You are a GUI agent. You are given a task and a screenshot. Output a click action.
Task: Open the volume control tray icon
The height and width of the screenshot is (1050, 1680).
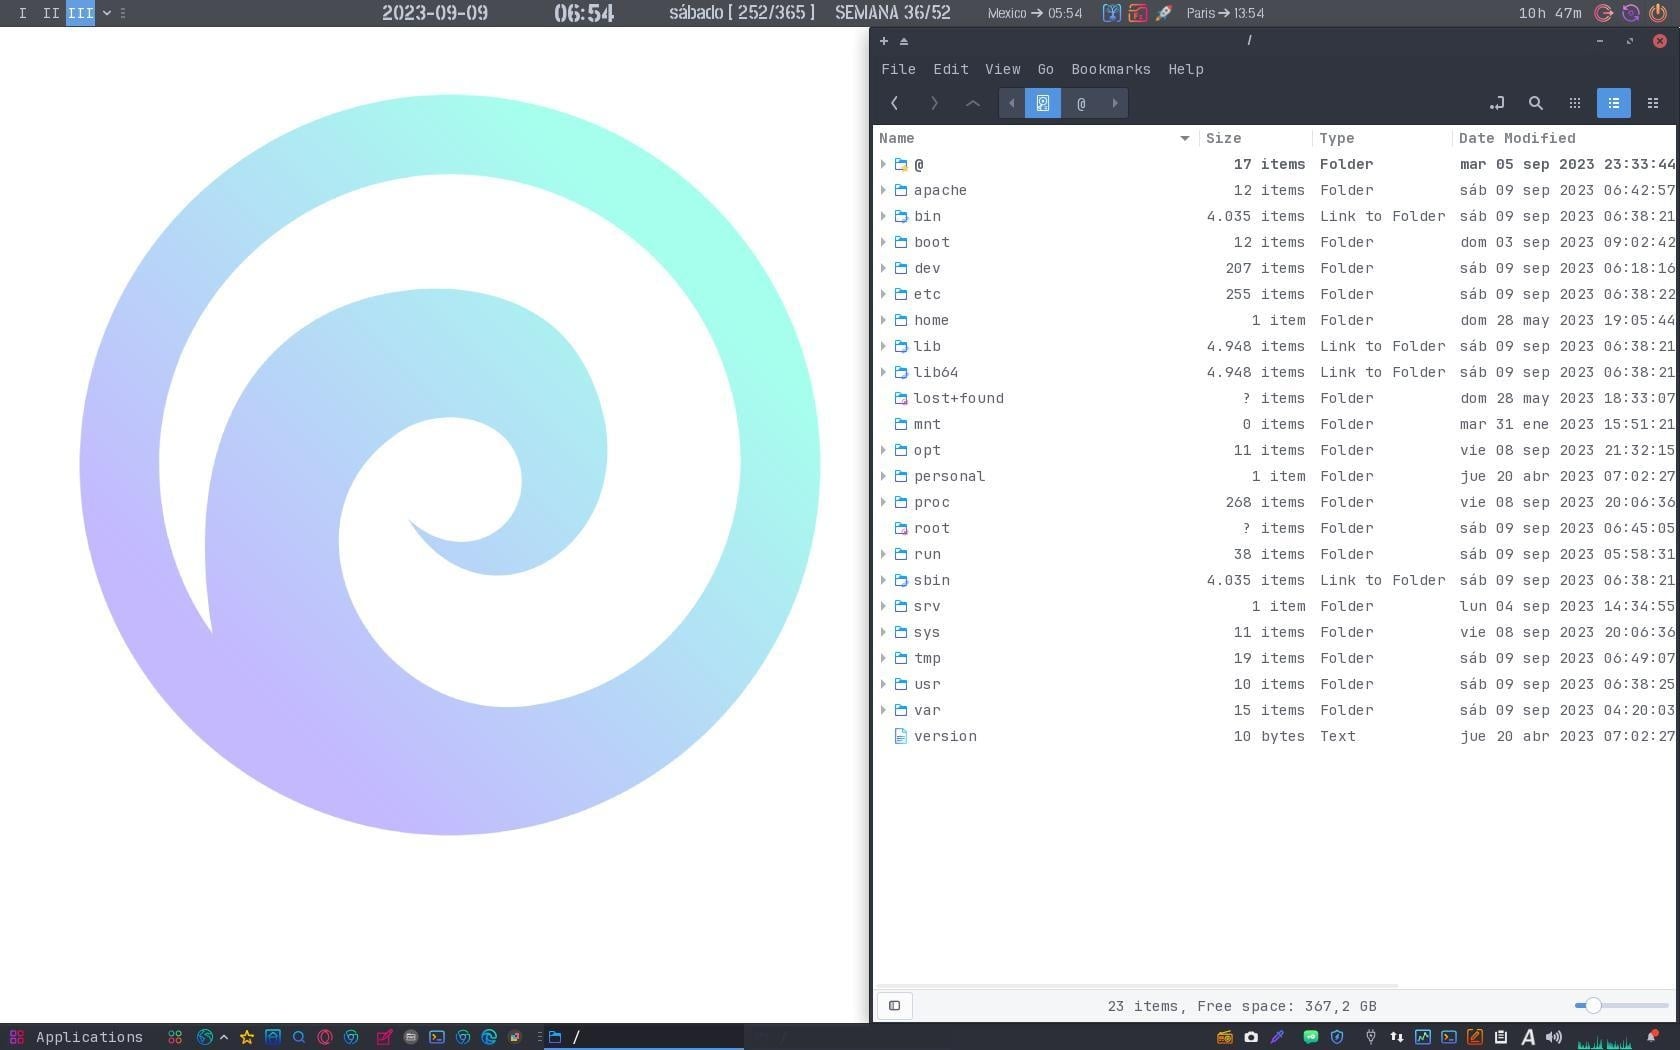pos(1554,1037)
